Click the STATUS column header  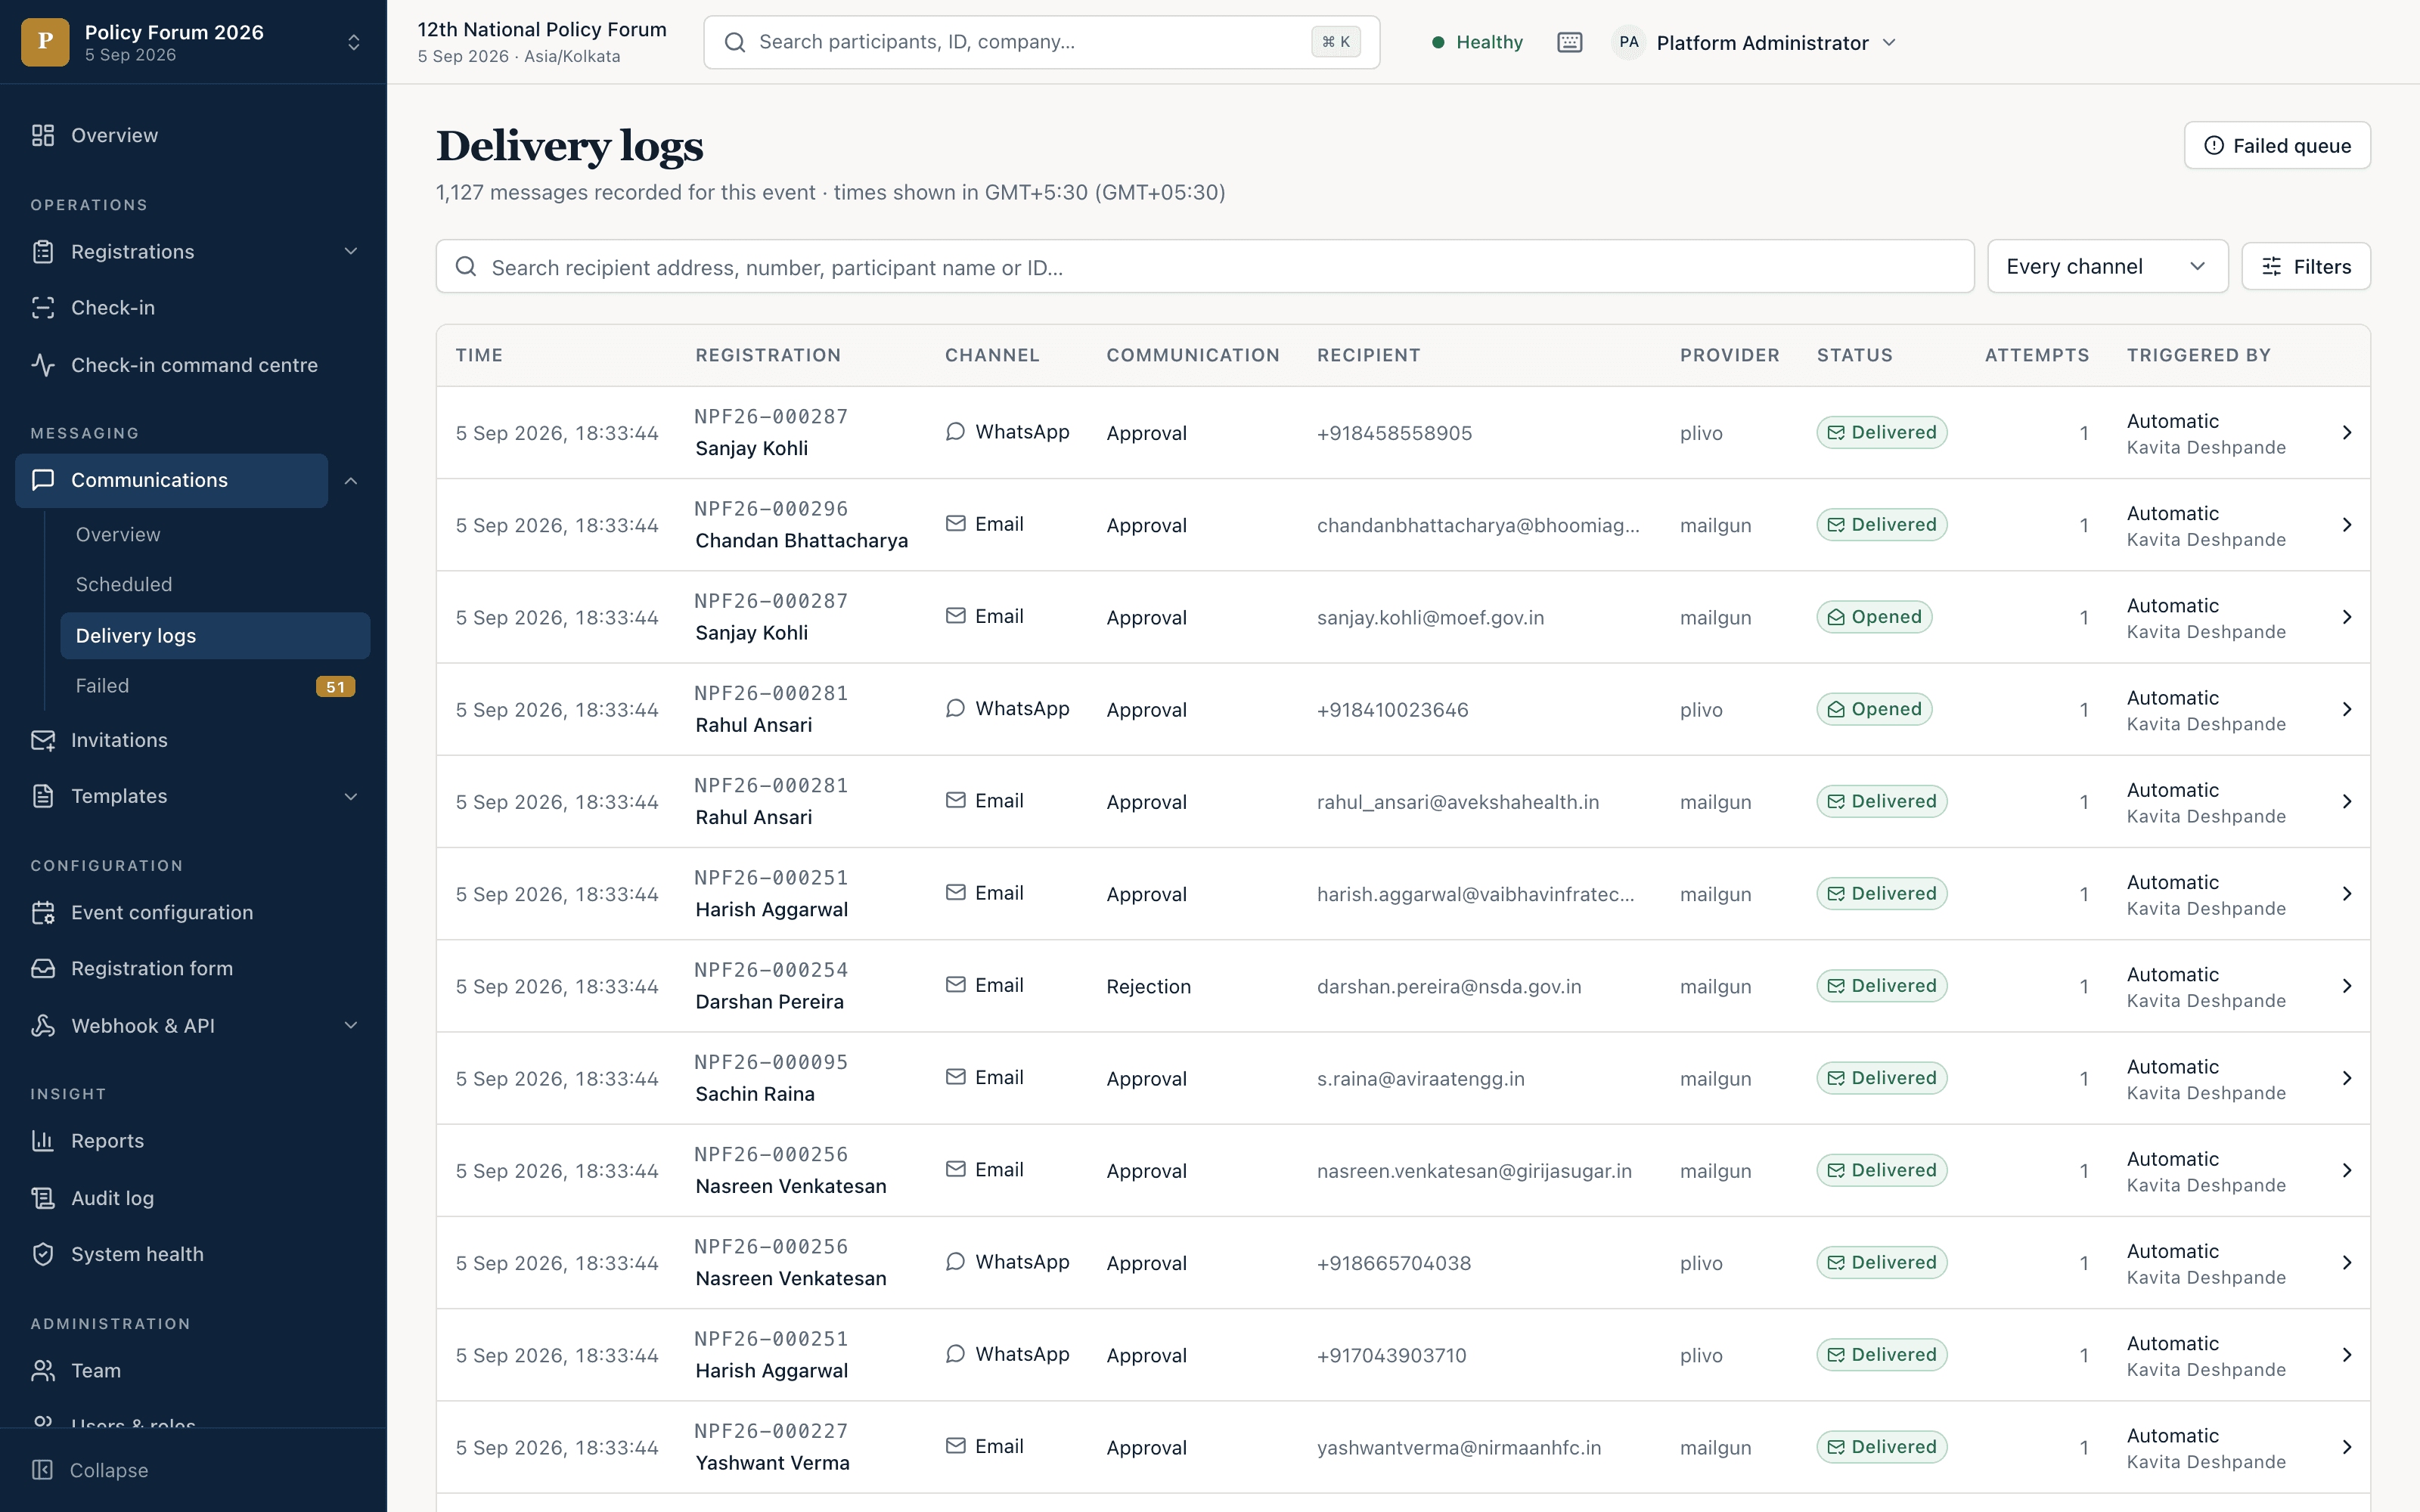(x=1854, y=355)
